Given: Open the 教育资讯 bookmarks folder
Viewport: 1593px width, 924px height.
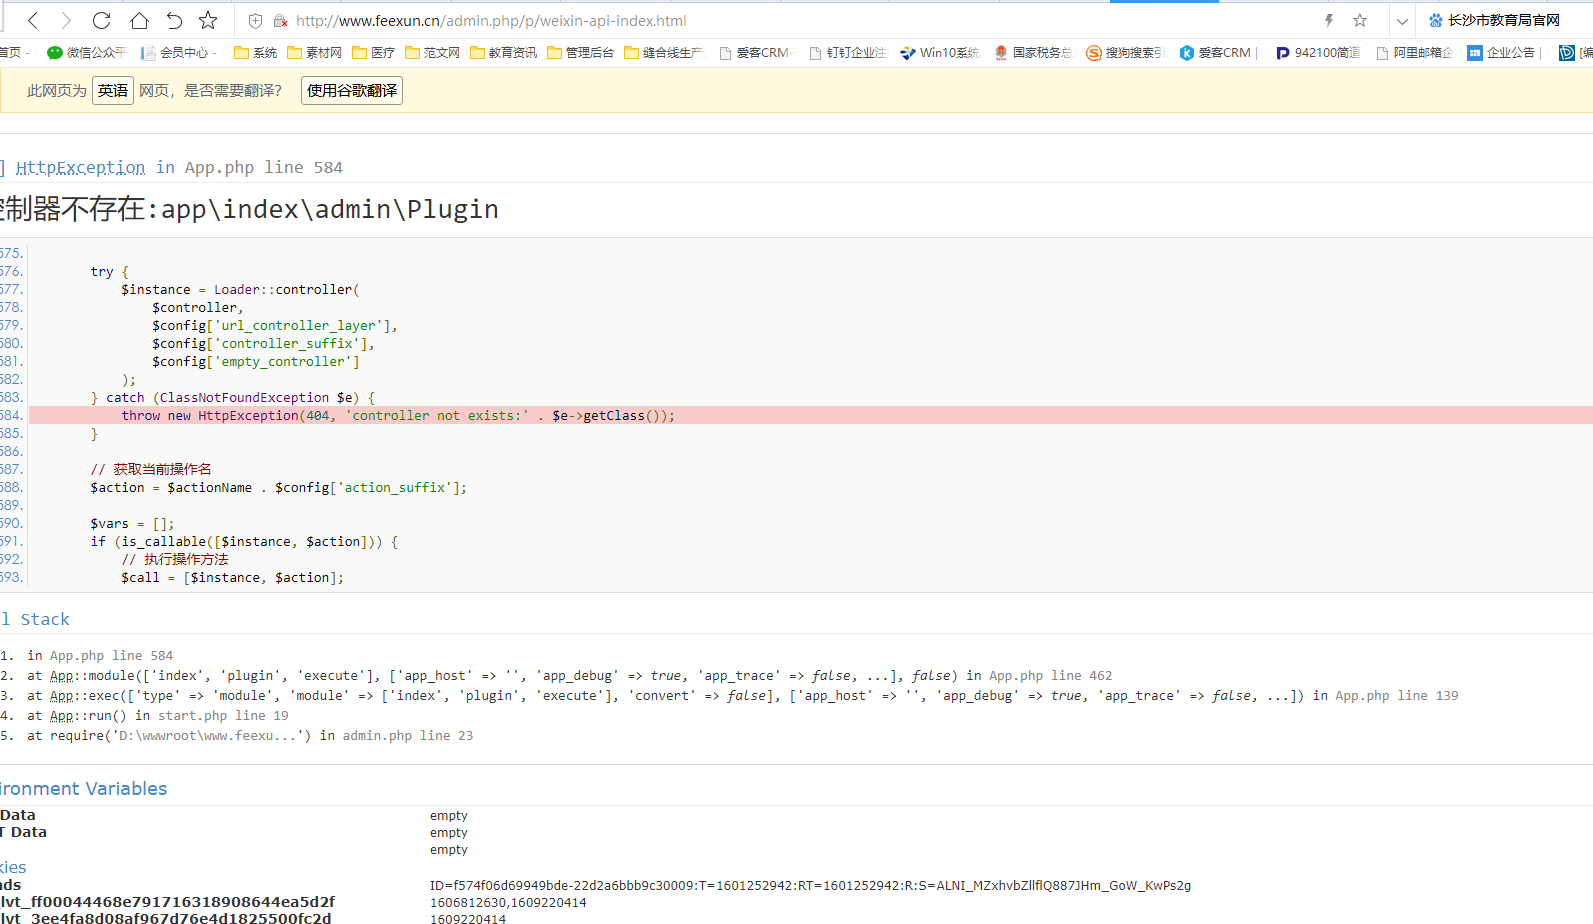Looking at the screenshot, I should [504, 53].
